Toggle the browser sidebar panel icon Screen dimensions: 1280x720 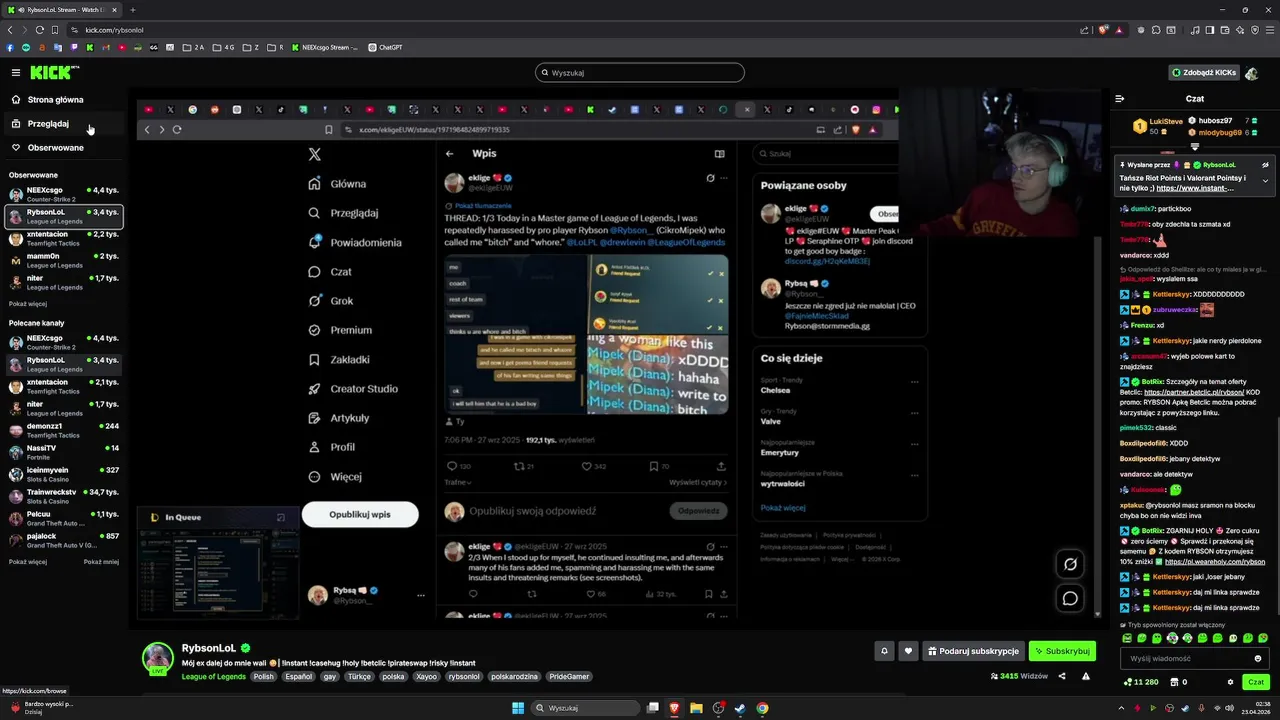tap(1210, 30)
